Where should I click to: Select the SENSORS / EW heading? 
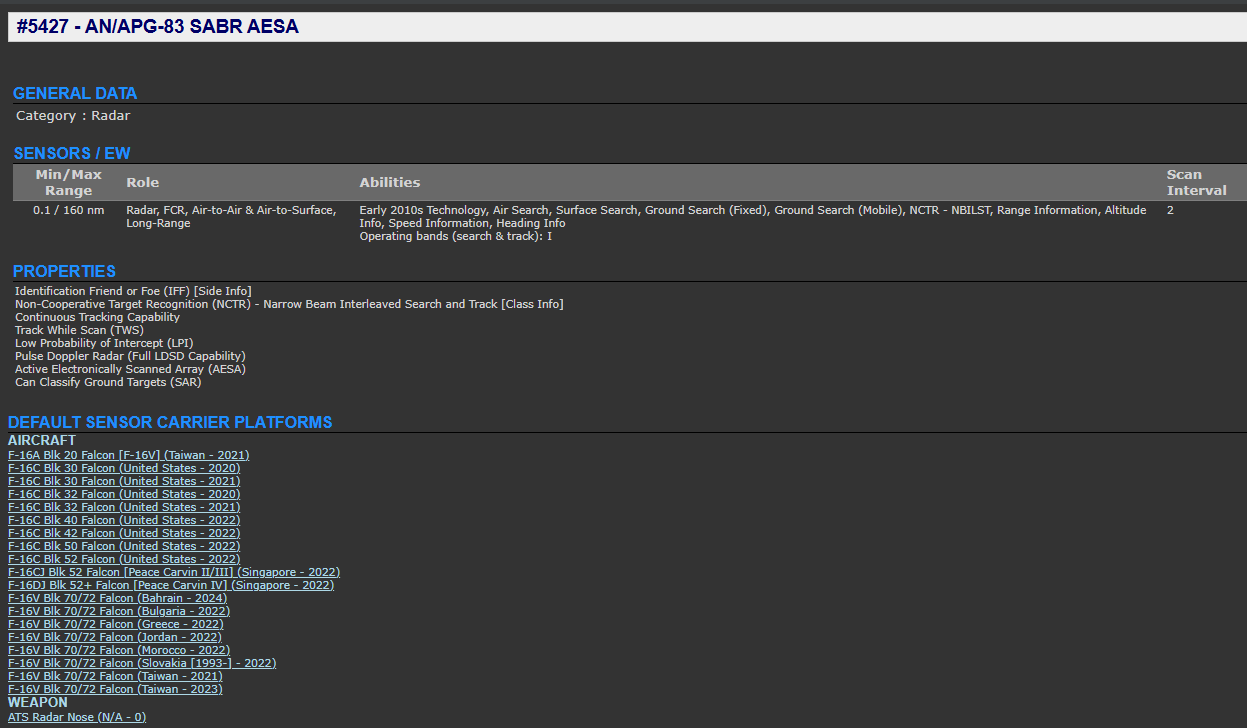72,154
